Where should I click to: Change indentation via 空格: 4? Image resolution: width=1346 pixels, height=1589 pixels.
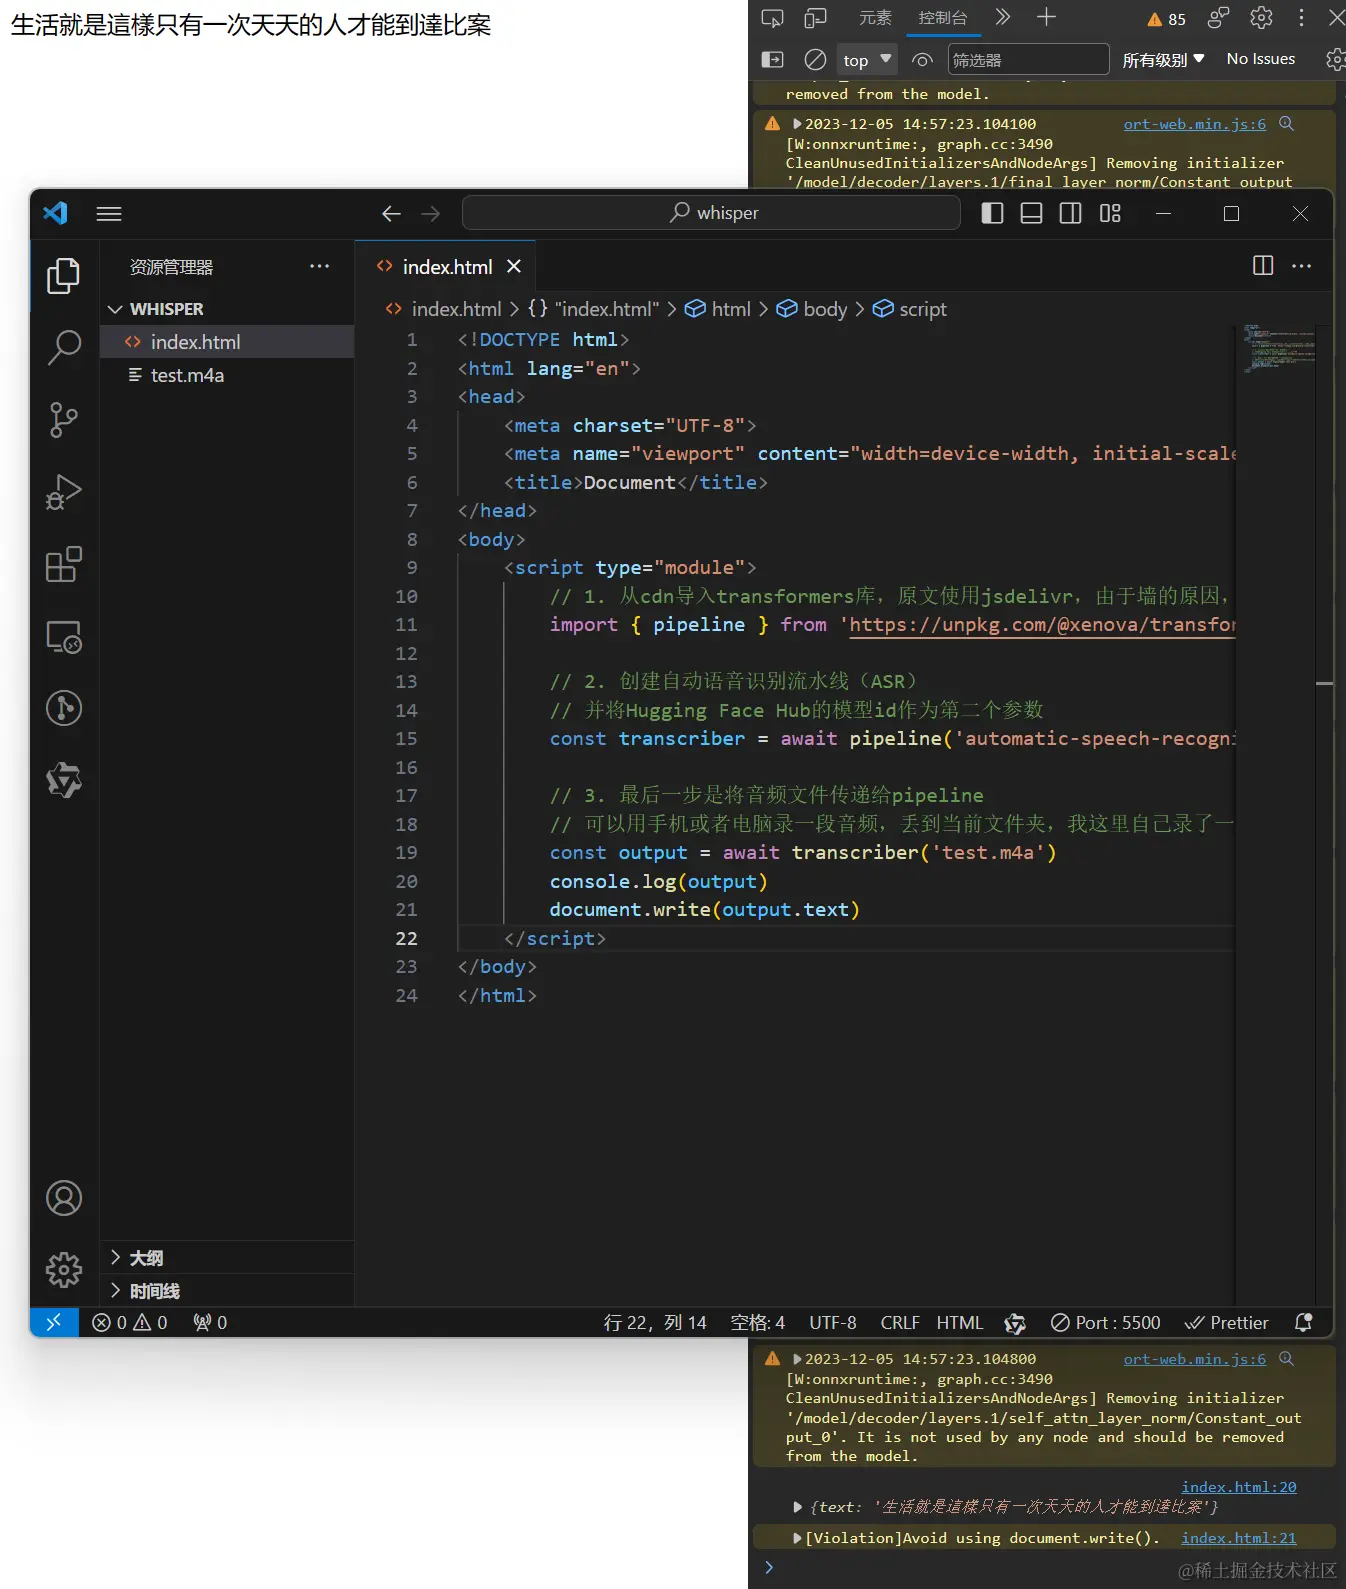pyautogui.click(x=758, y=1322)
